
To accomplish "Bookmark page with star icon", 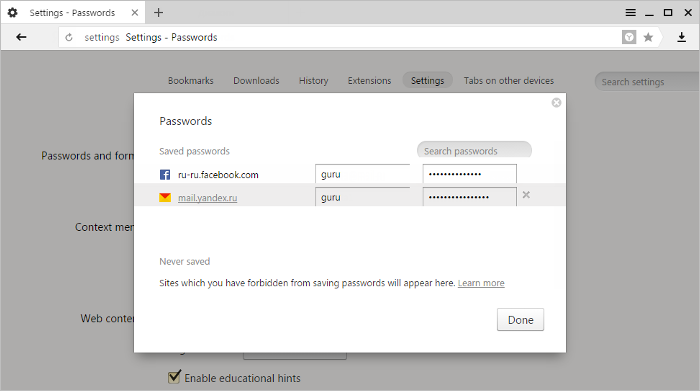I will point(648,37).
